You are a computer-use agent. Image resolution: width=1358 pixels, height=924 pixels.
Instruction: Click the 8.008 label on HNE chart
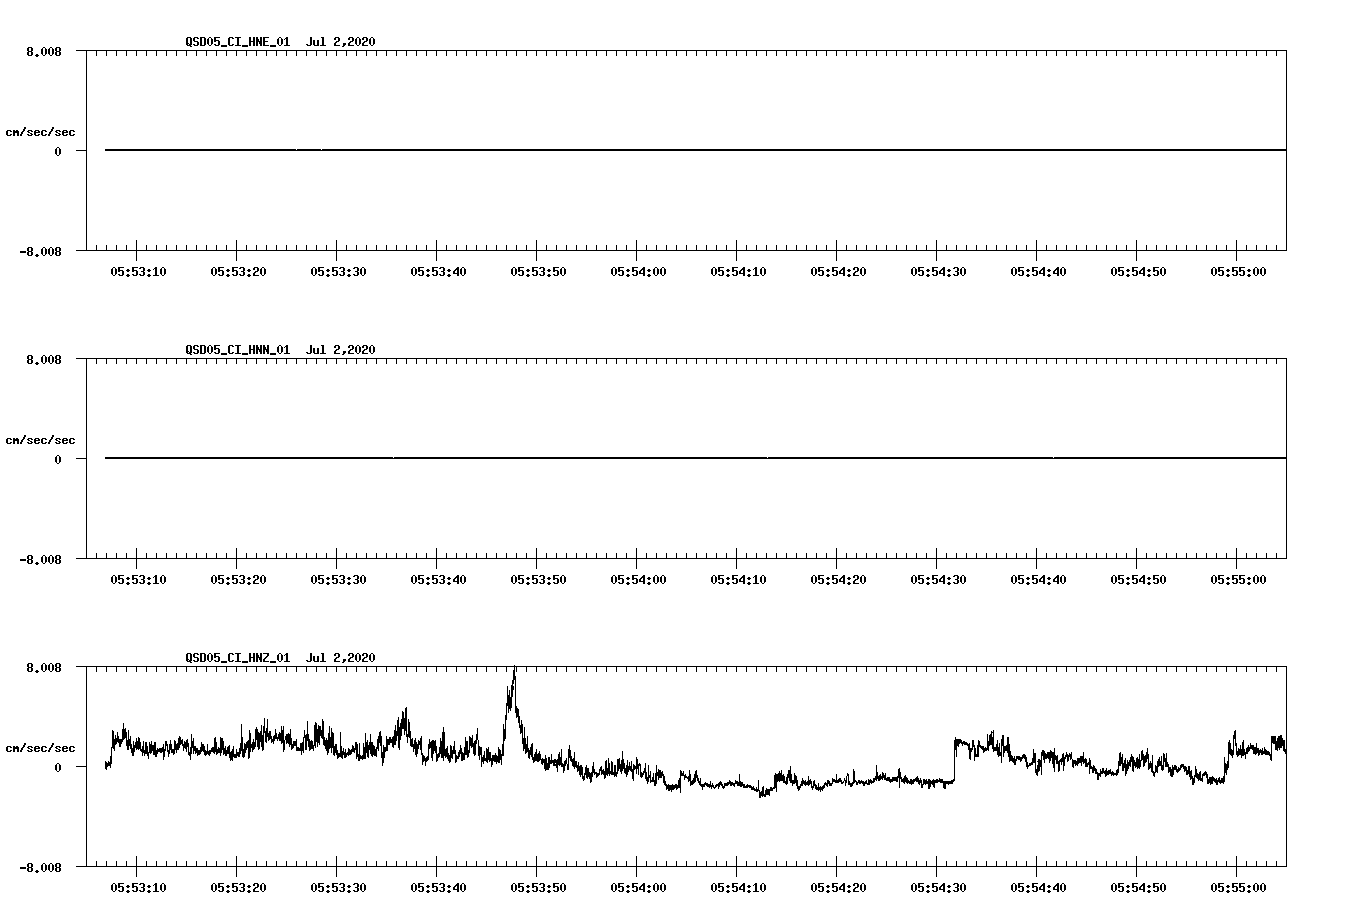click(x=44, y=52)
